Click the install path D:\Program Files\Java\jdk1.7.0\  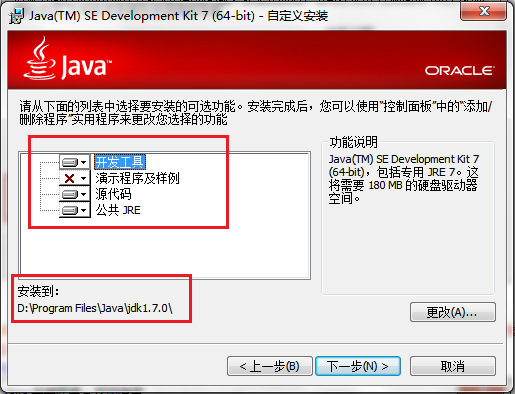[95, 308]
